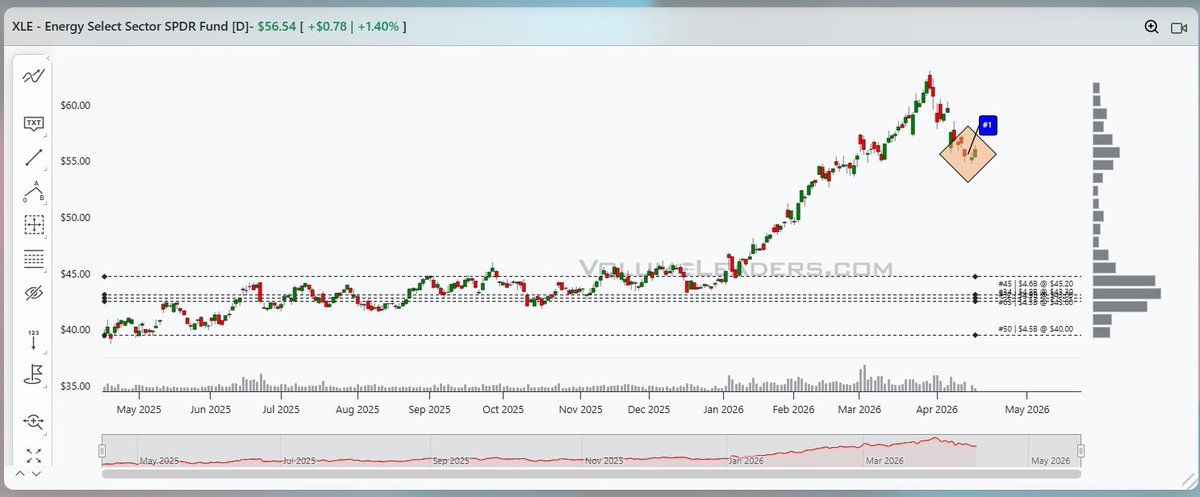Viewport: 1200px width, 497px height.
Task: Select the flag marker tool
Action: point(34,376)
